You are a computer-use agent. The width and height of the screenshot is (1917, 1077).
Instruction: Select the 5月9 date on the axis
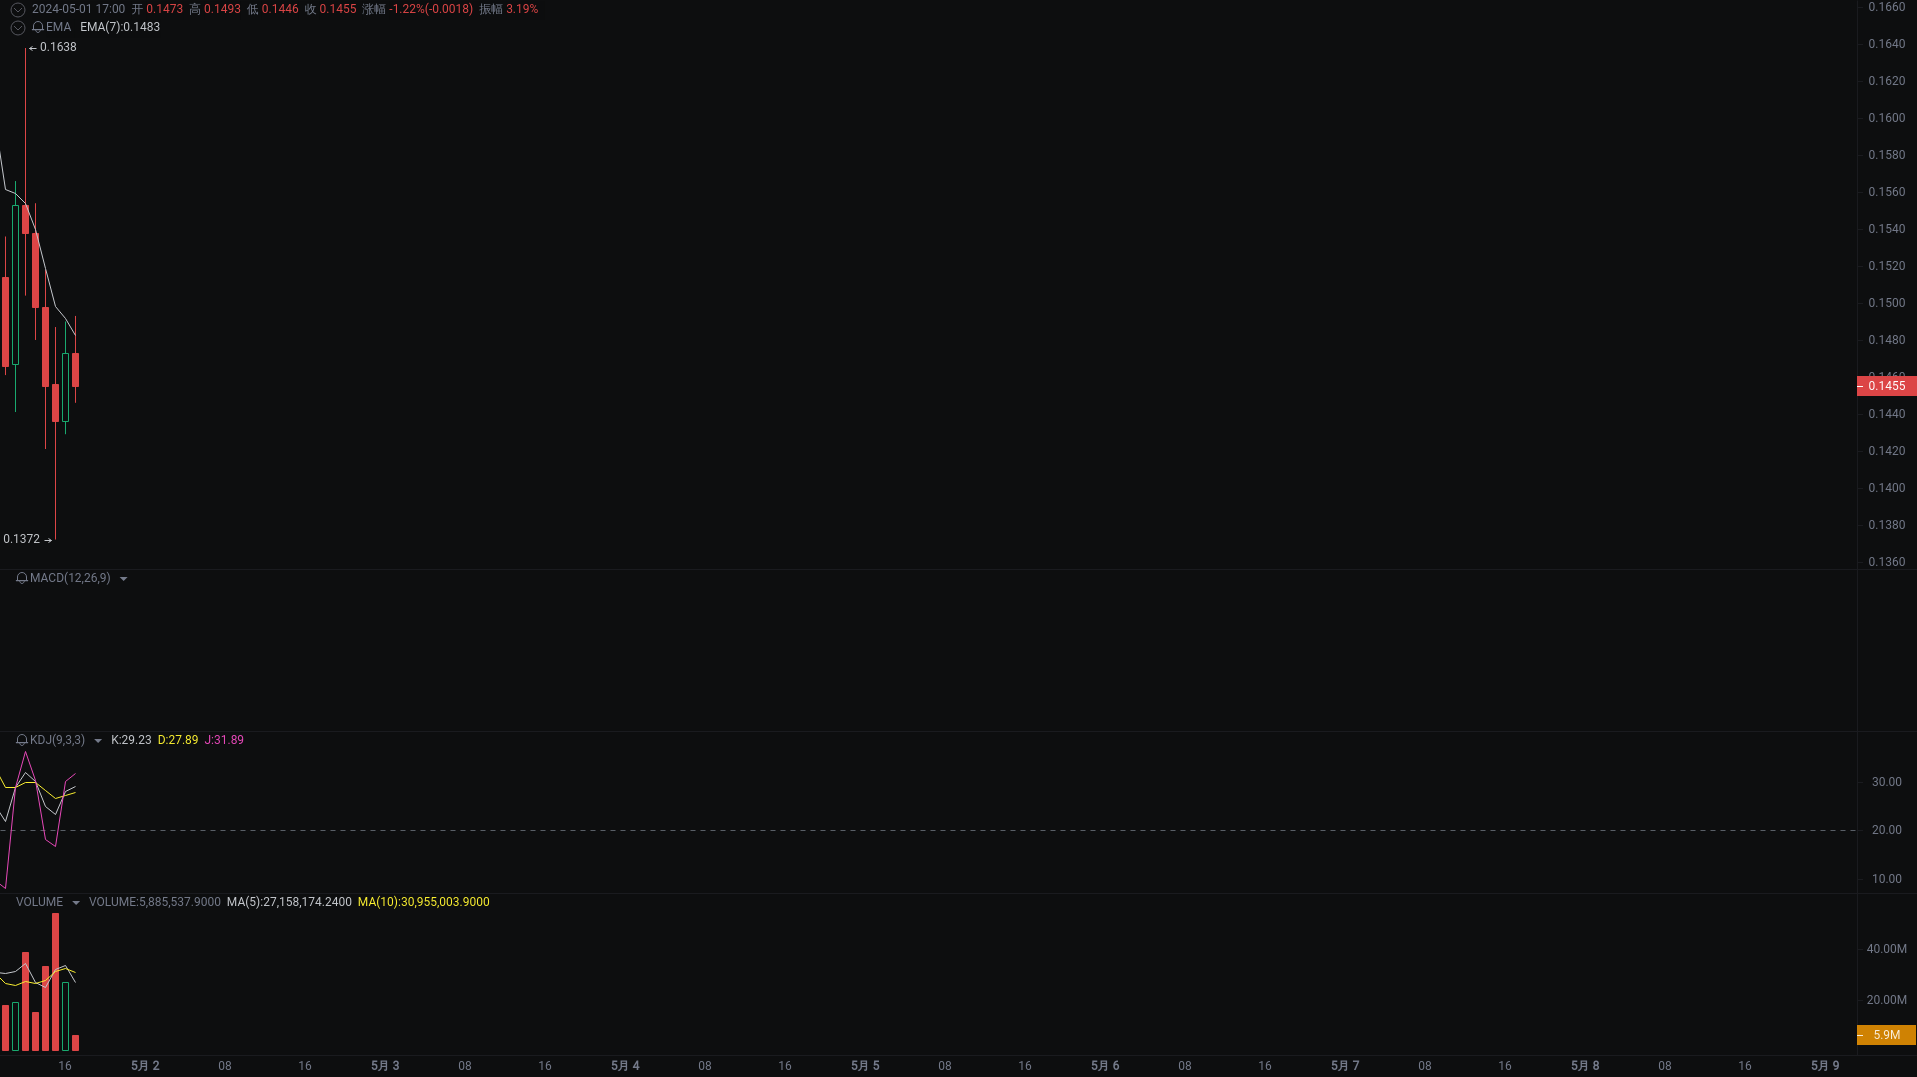[1826, 1065]
